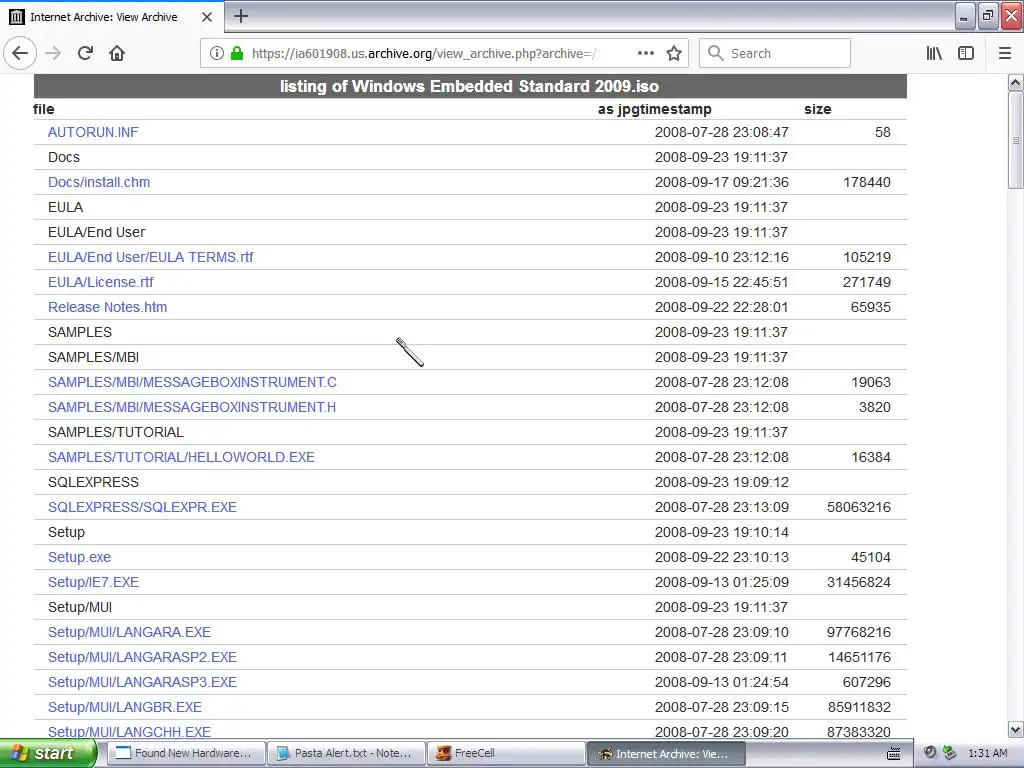The height and width of the screenshot is (768, 1024).
Task: Open page actions three-dot menu
Action: pyautogui.click(x=646, y=53)
